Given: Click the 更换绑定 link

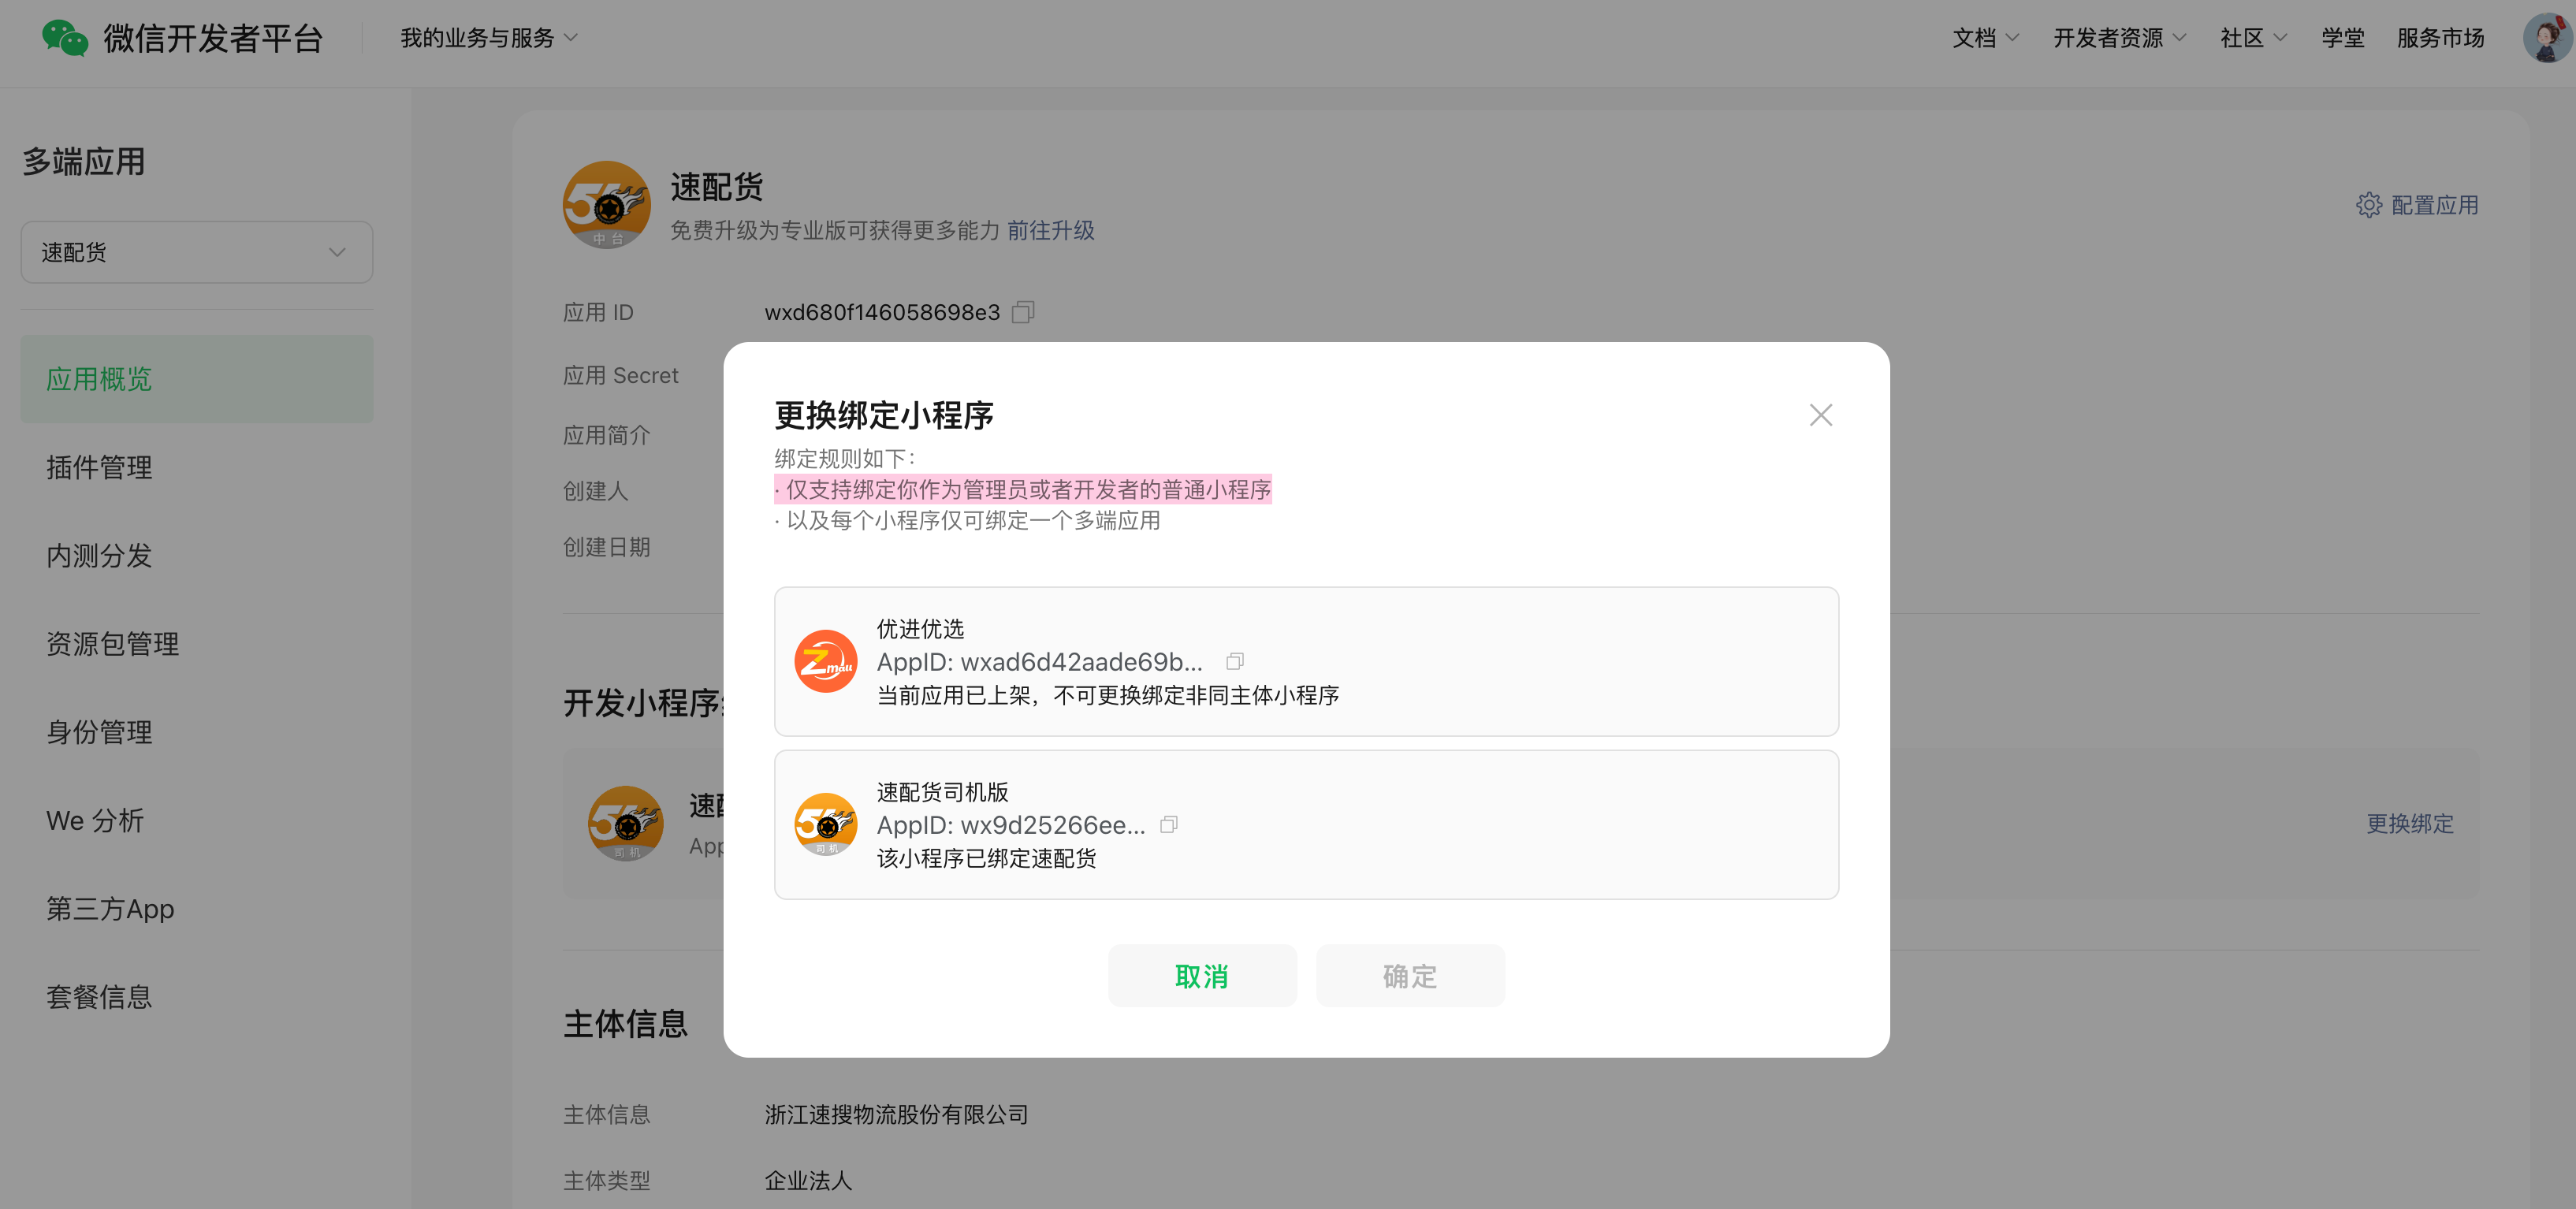Looking at the screenshot, I should click(x=2409, y=823).
